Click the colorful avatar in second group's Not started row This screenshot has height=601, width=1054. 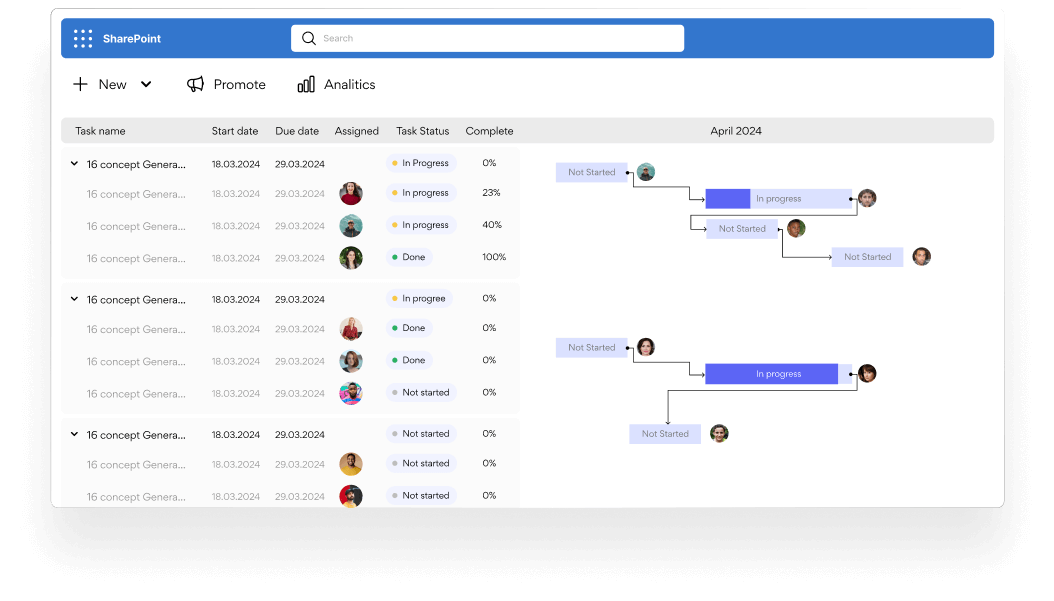351,393
